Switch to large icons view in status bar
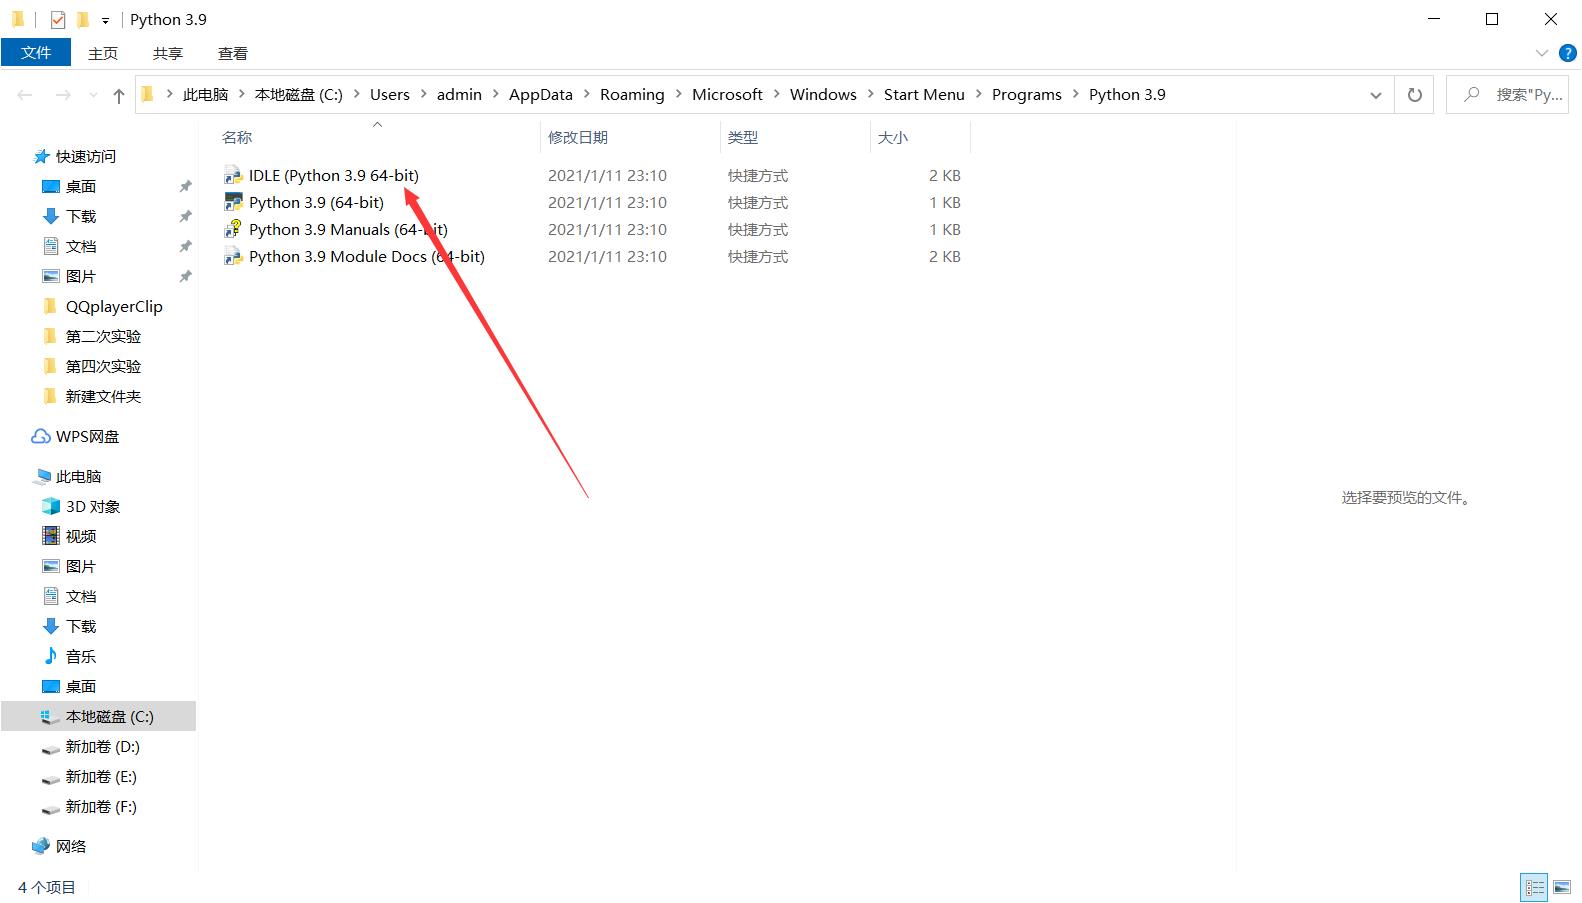The height and width of the screenshot is (903, 1582). 1562,888
